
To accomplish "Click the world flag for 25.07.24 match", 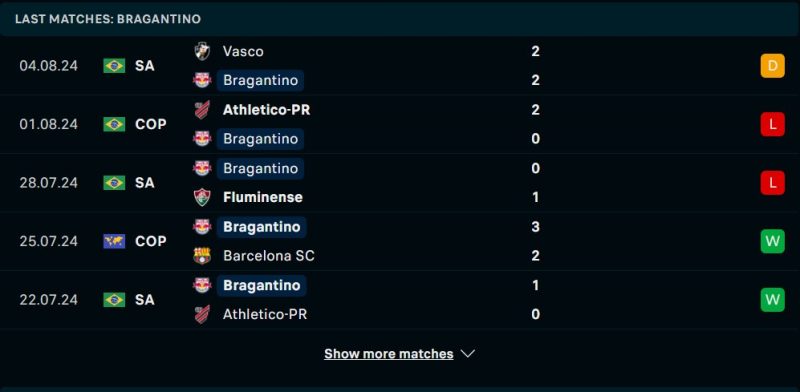I will point(114,241).
